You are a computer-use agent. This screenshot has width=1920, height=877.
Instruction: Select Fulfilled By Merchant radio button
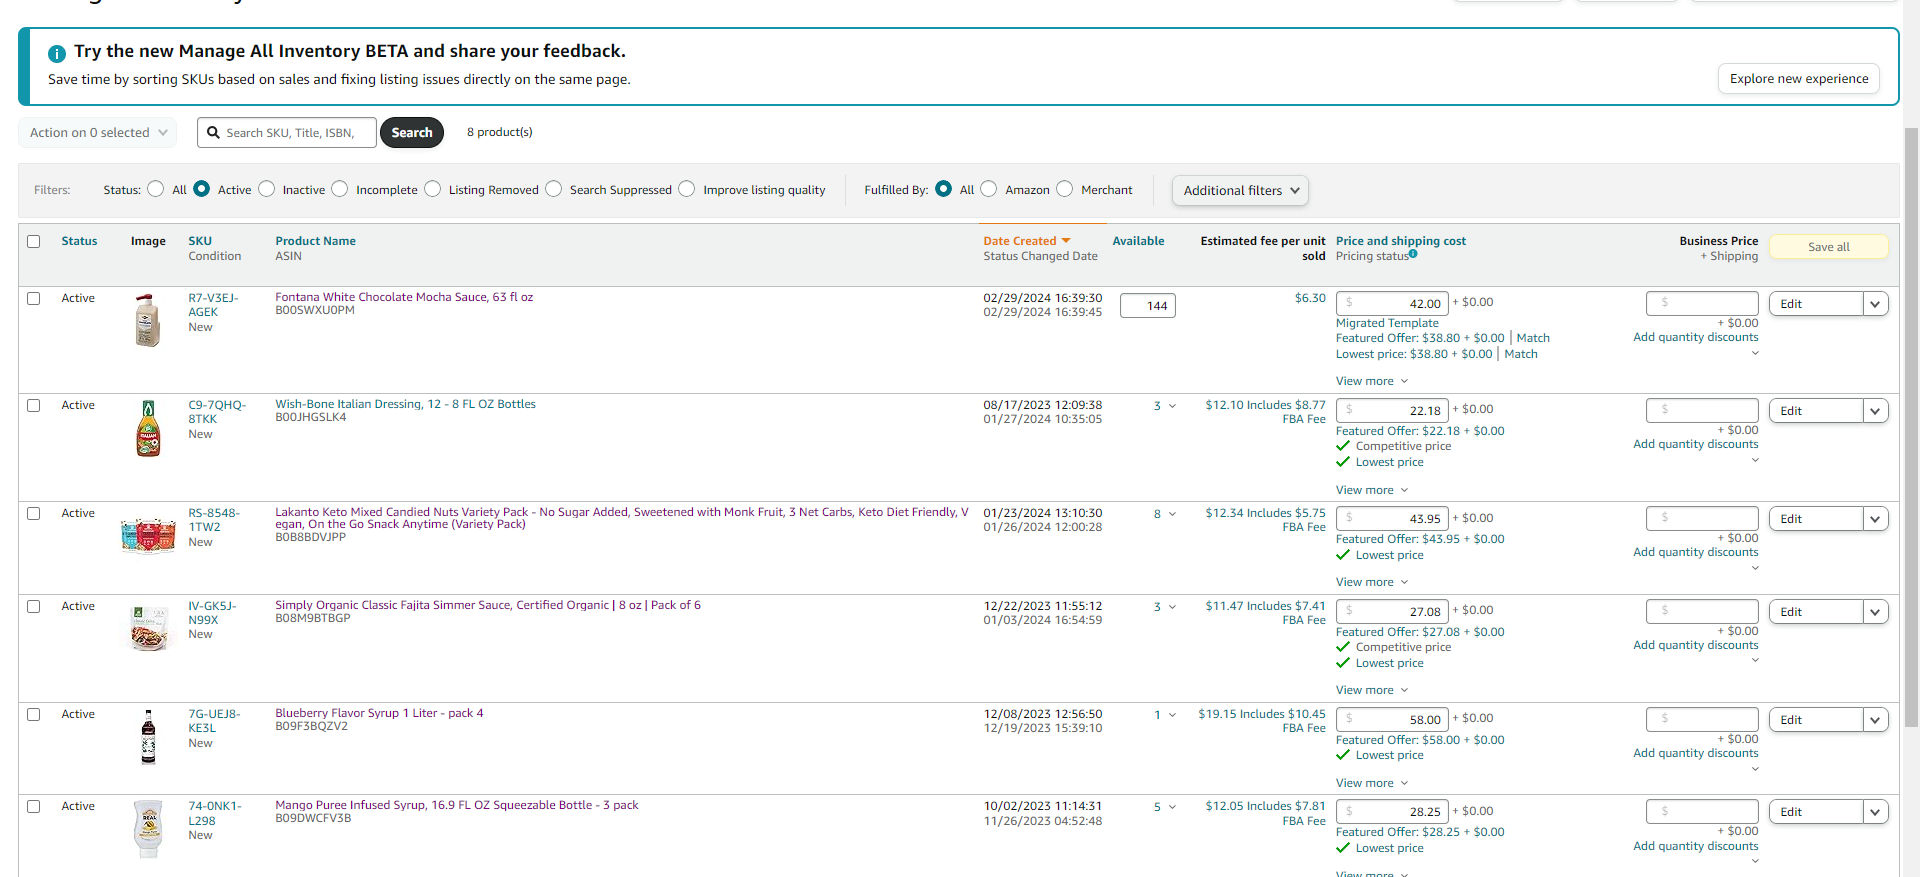1065,189
